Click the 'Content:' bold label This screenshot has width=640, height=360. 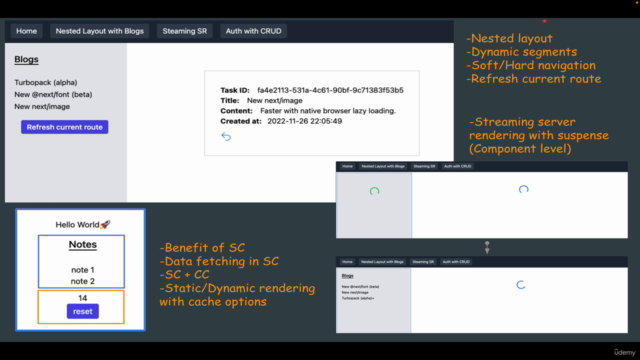pos(236,111)
